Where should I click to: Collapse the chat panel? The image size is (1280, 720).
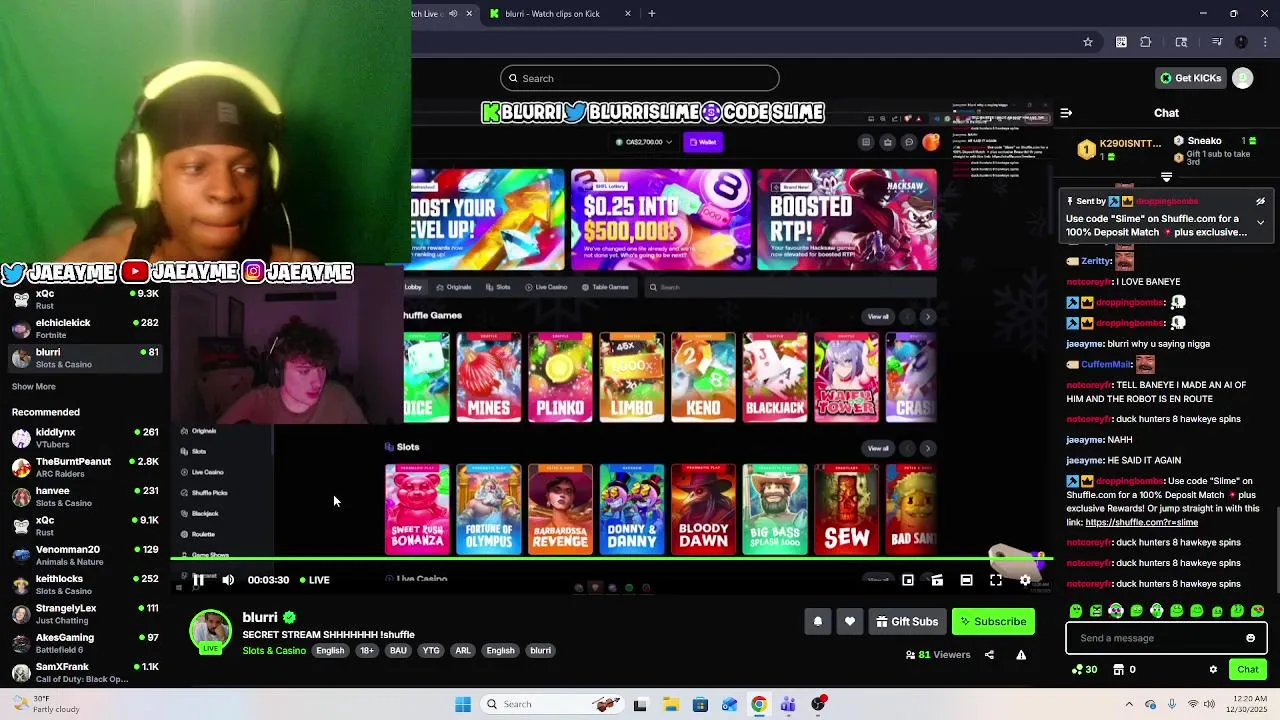(1066, 113)
